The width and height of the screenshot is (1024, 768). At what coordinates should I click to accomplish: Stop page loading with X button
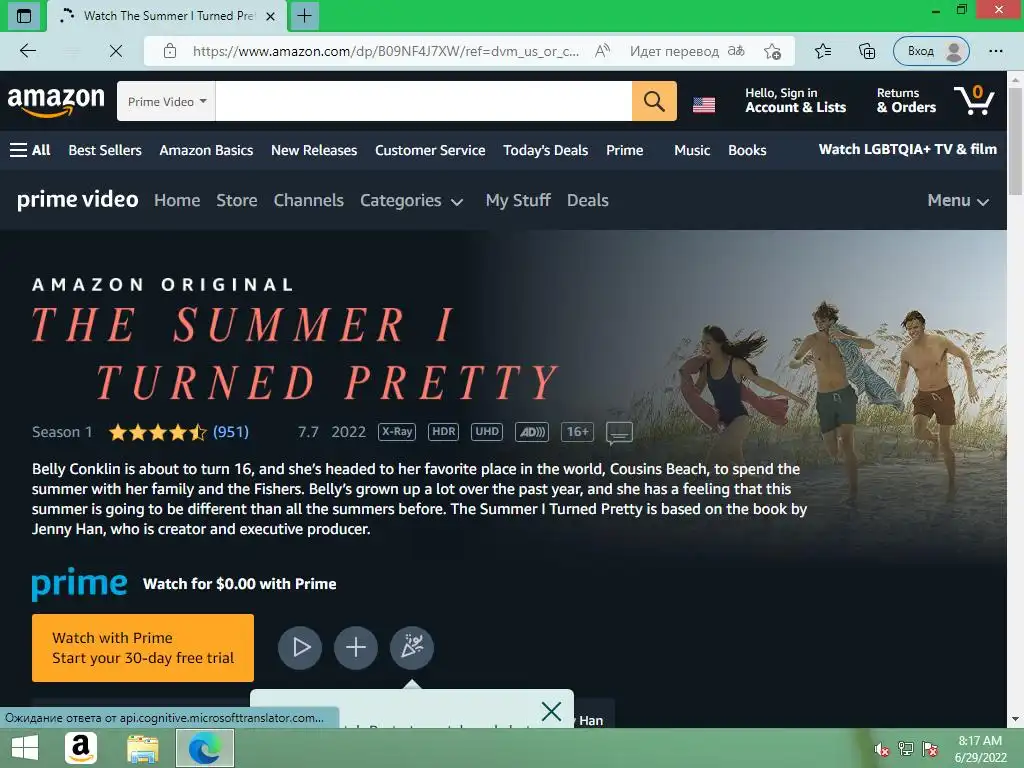click(116, 51)
